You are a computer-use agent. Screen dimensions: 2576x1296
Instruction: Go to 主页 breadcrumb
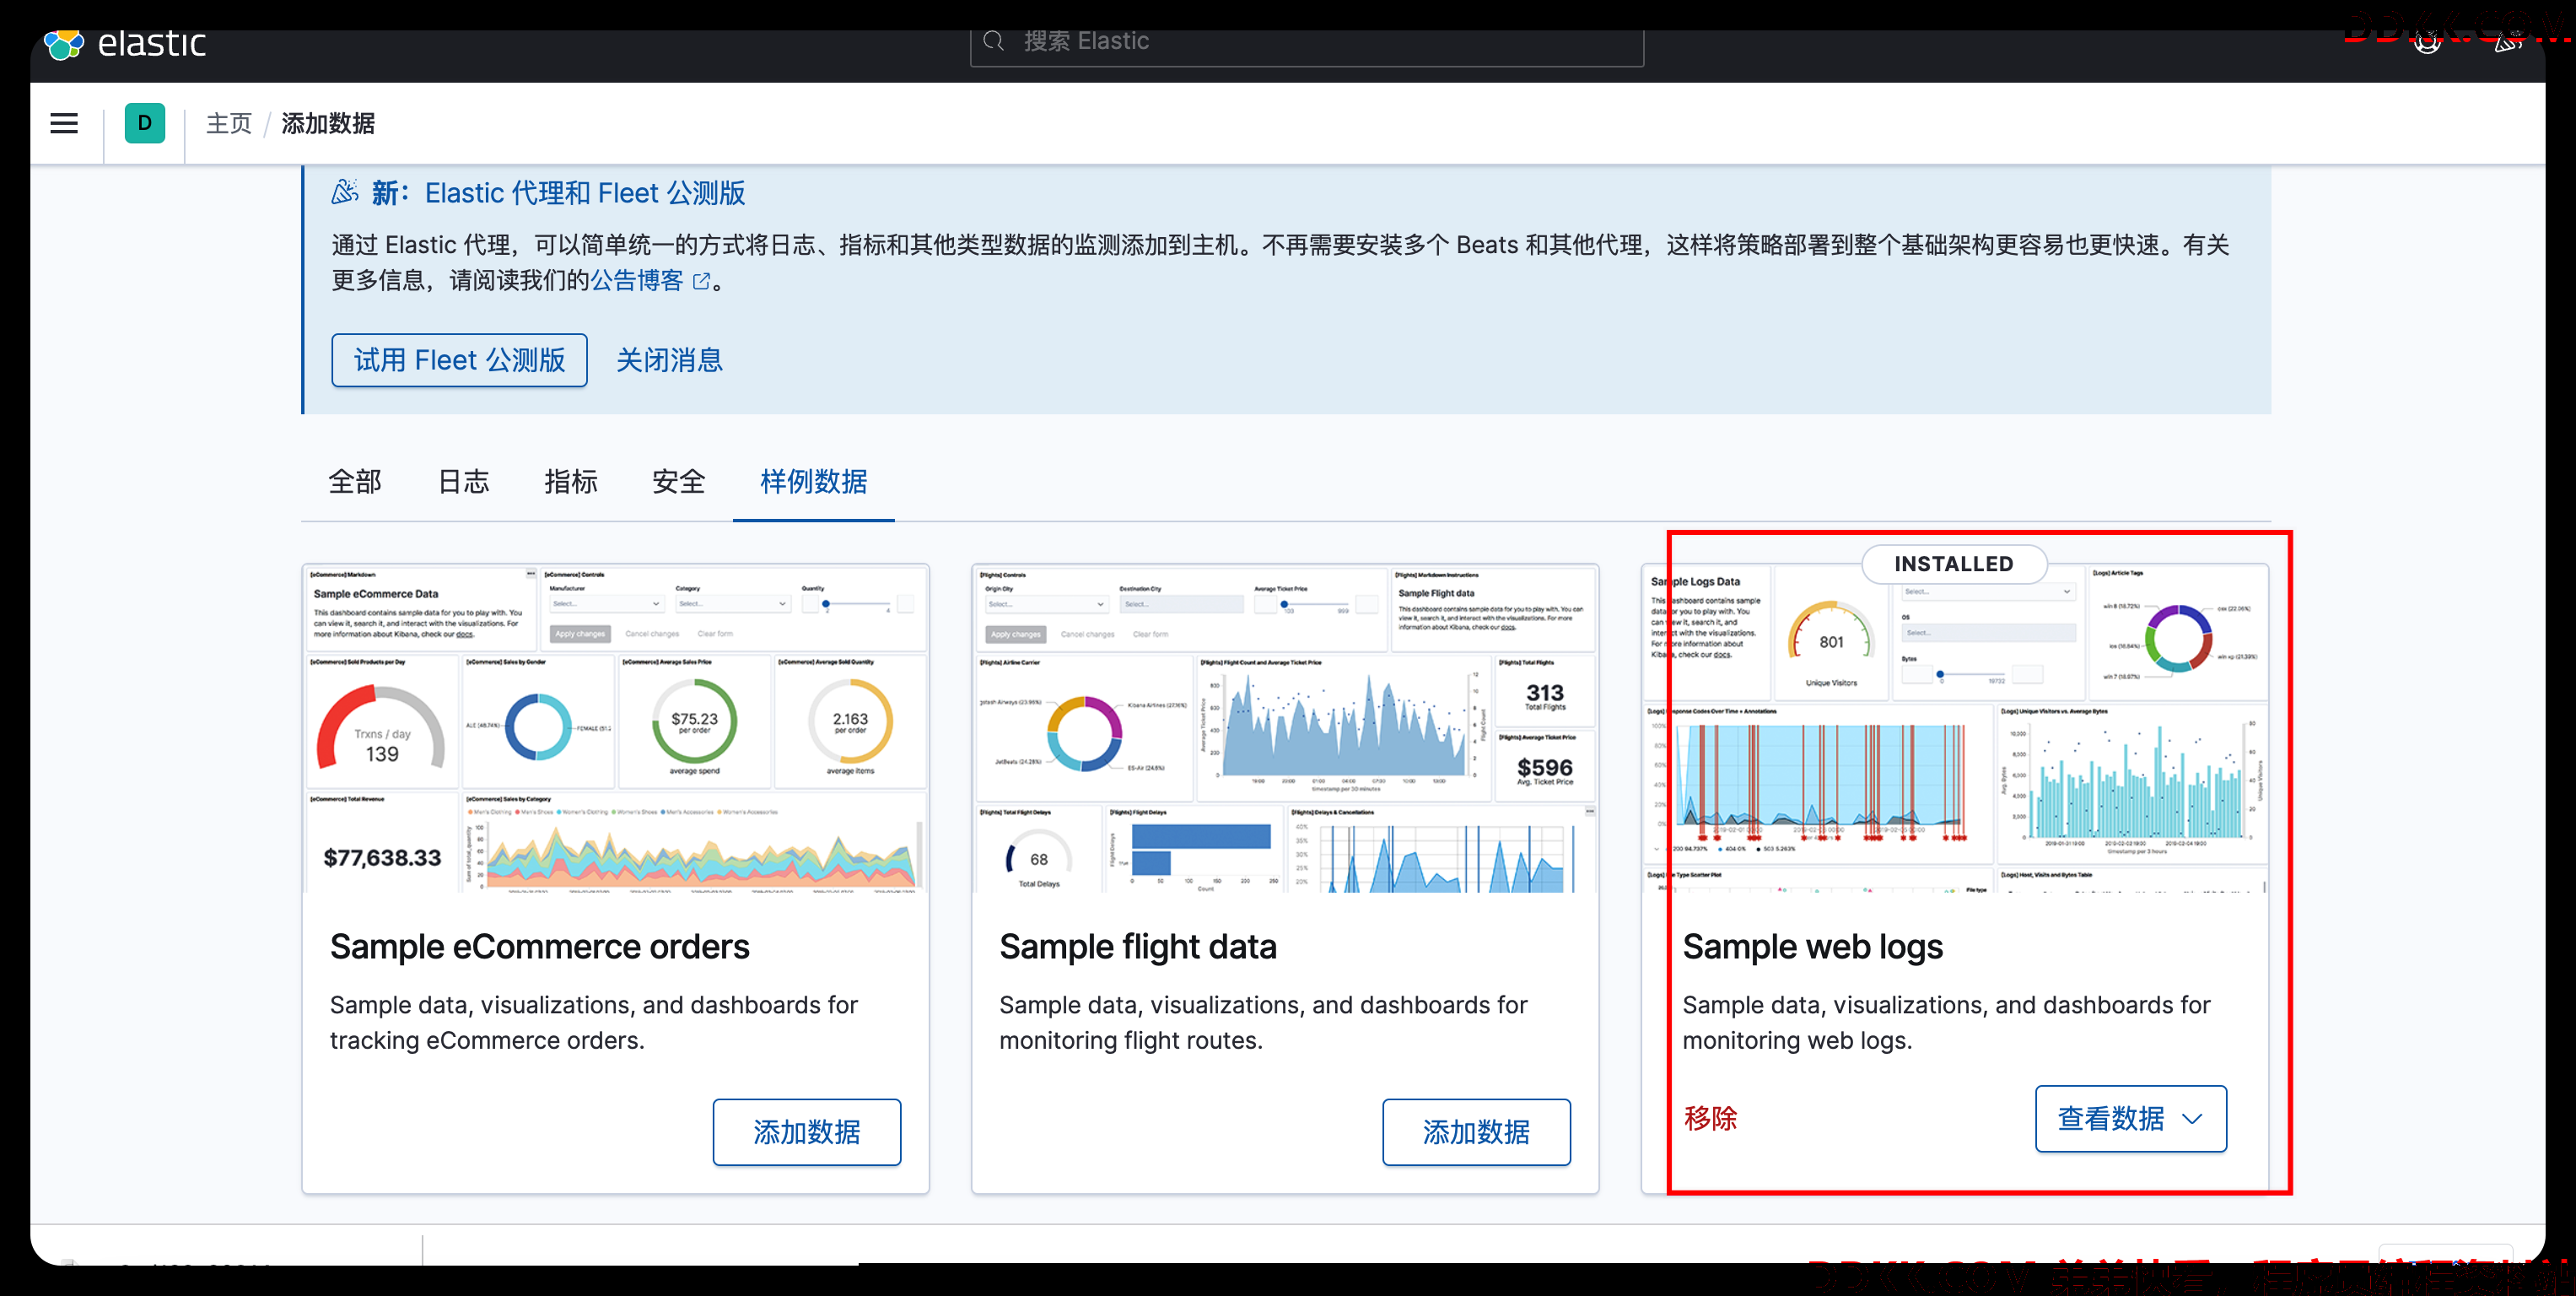point(229,123)
